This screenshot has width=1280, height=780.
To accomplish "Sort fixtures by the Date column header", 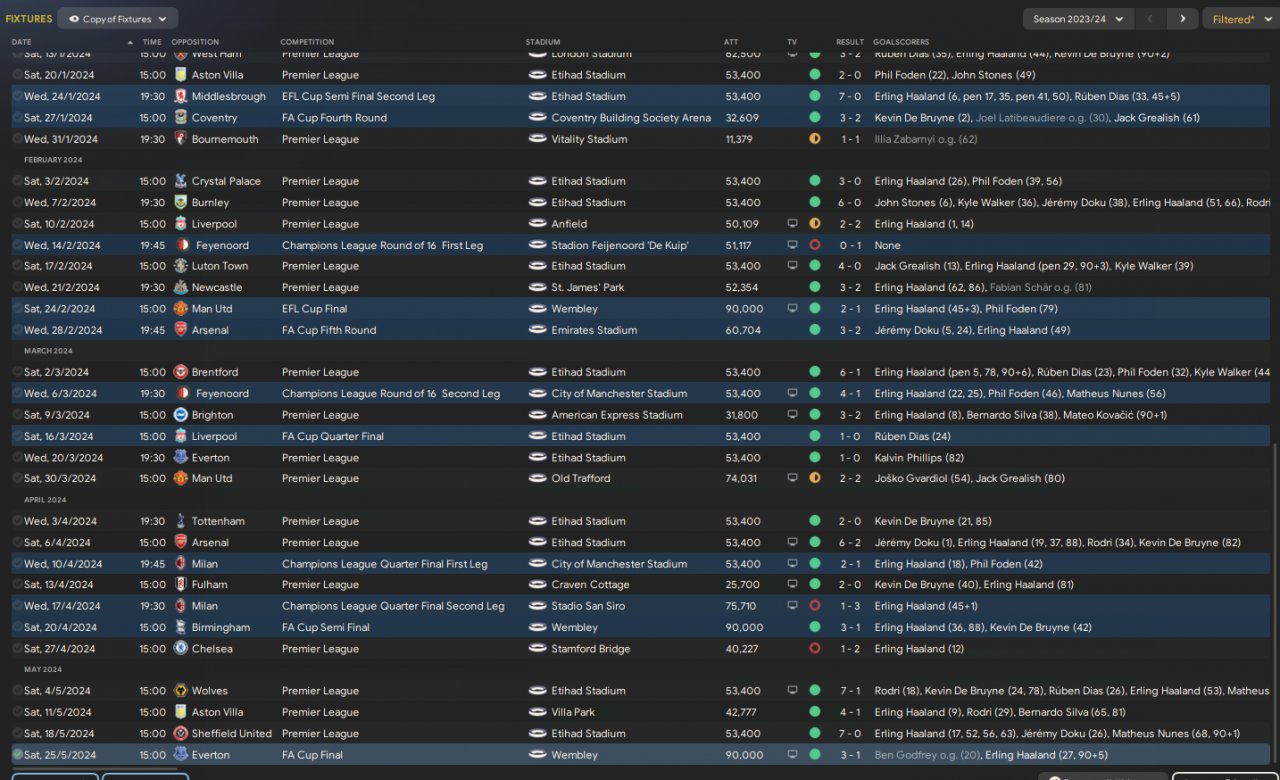I will coord(21,42).
